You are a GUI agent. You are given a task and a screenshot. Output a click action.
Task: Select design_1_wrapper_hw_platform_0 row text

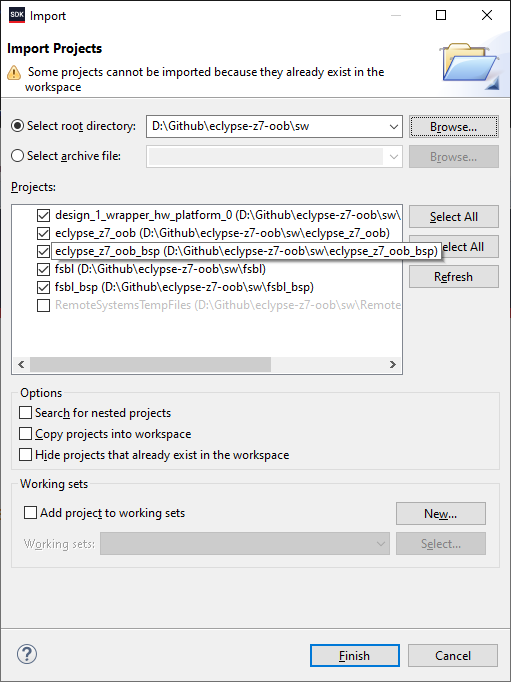click(227, 215)
